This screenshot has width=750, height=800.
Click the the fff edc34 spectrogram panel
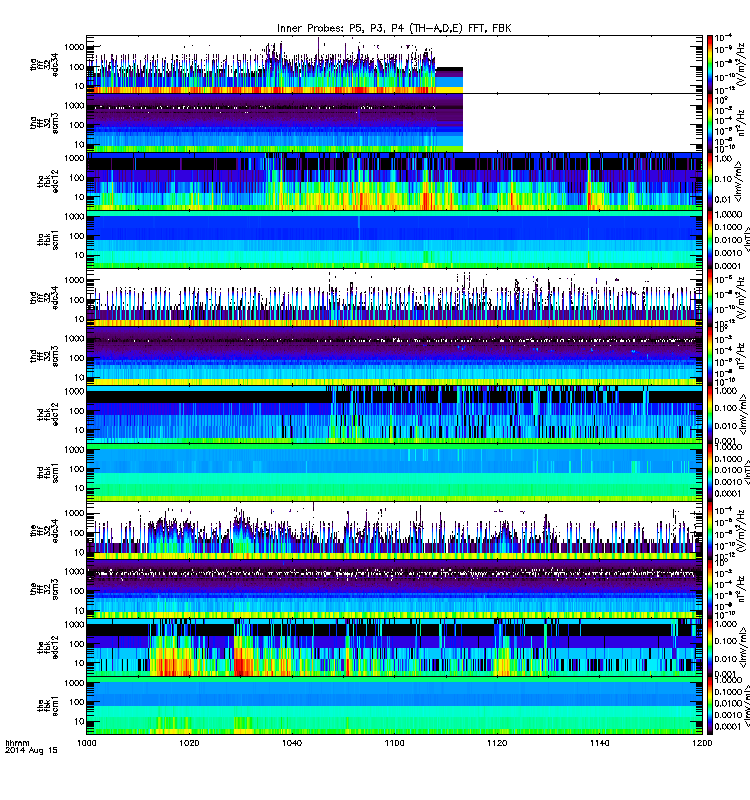pyautogui.click(x=394, y=531)
